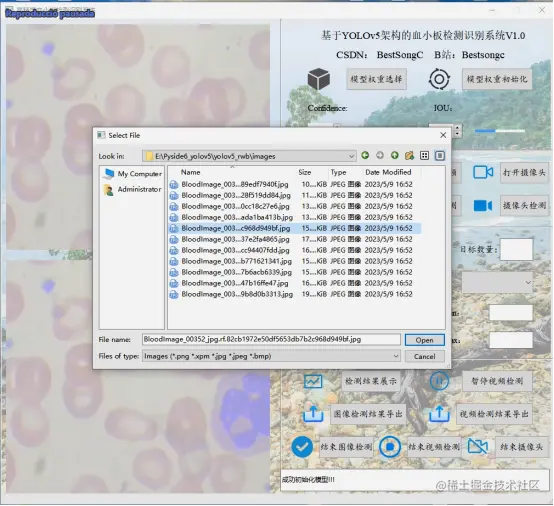
Task: Click the 摄像头检测 button
Action: (524, 206)
